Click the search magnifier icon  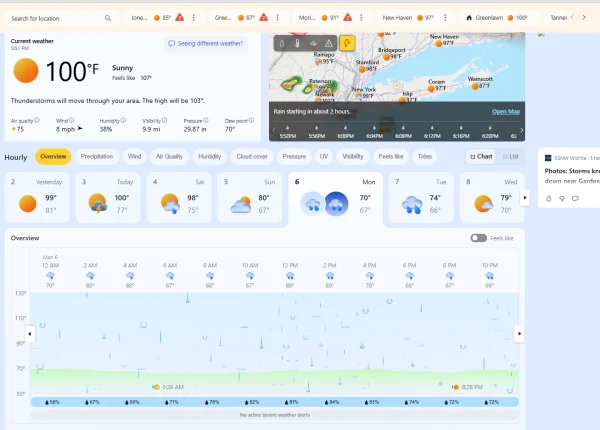(x=108, y=18)
